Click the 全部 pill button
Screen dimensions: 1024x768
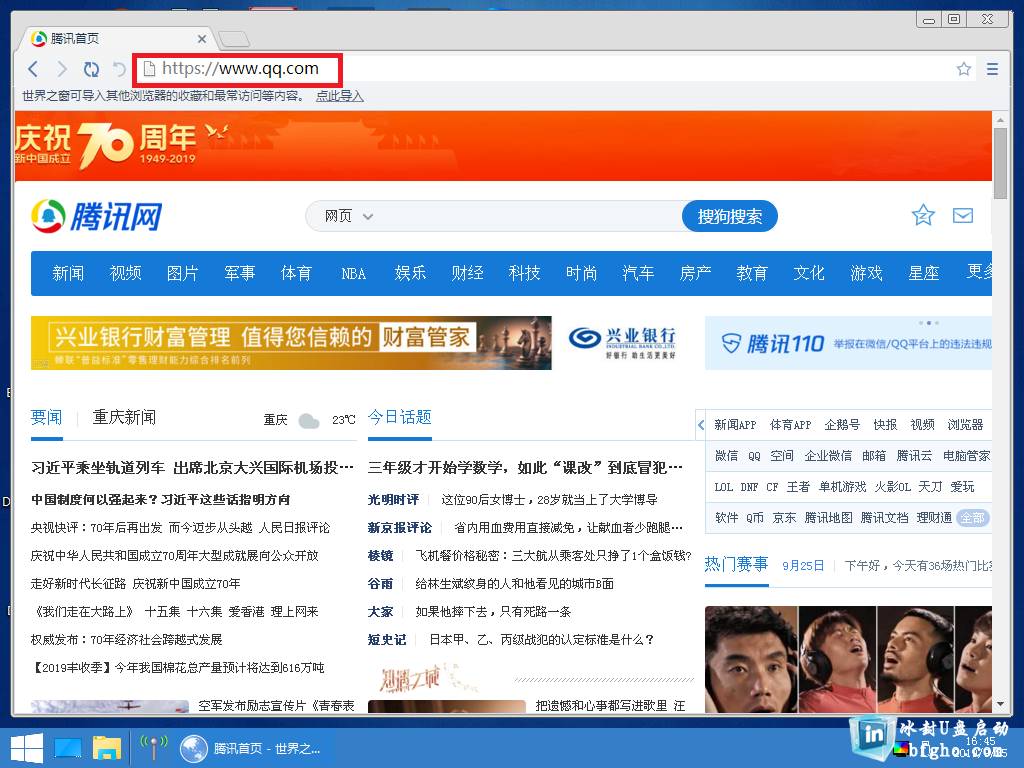(x=973, y=518)
